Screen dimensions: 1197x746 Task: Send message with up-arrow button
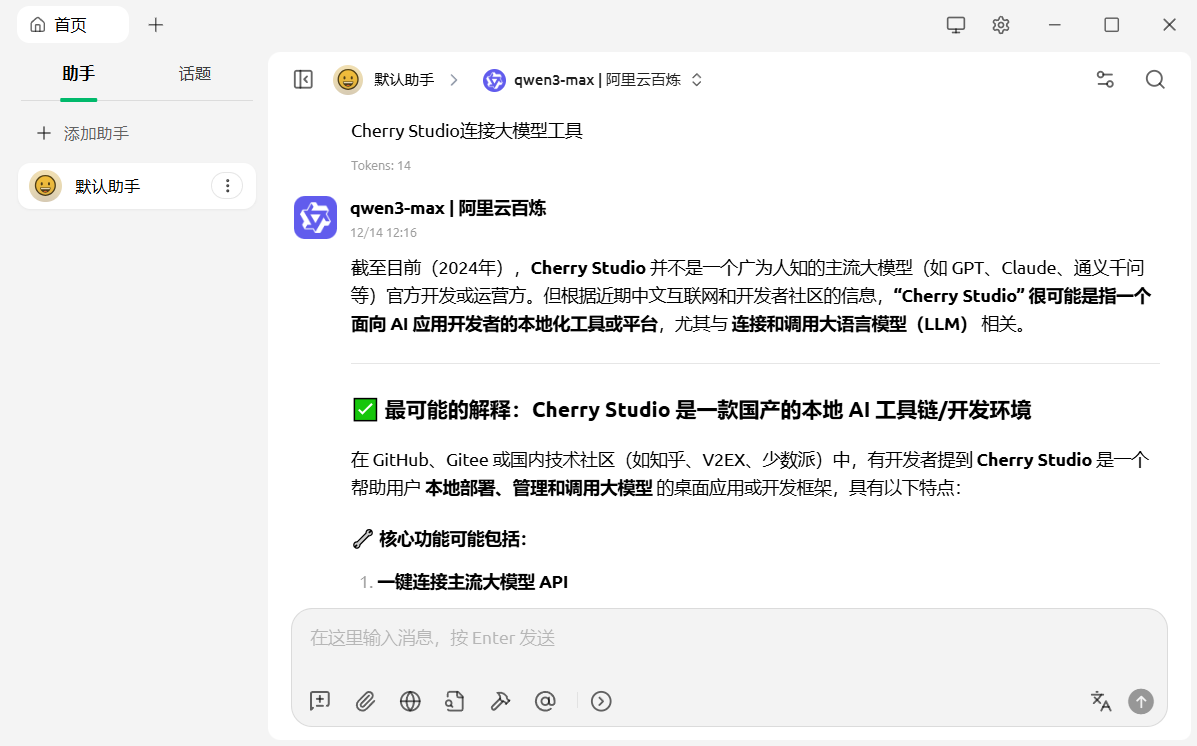point(1141,701)
